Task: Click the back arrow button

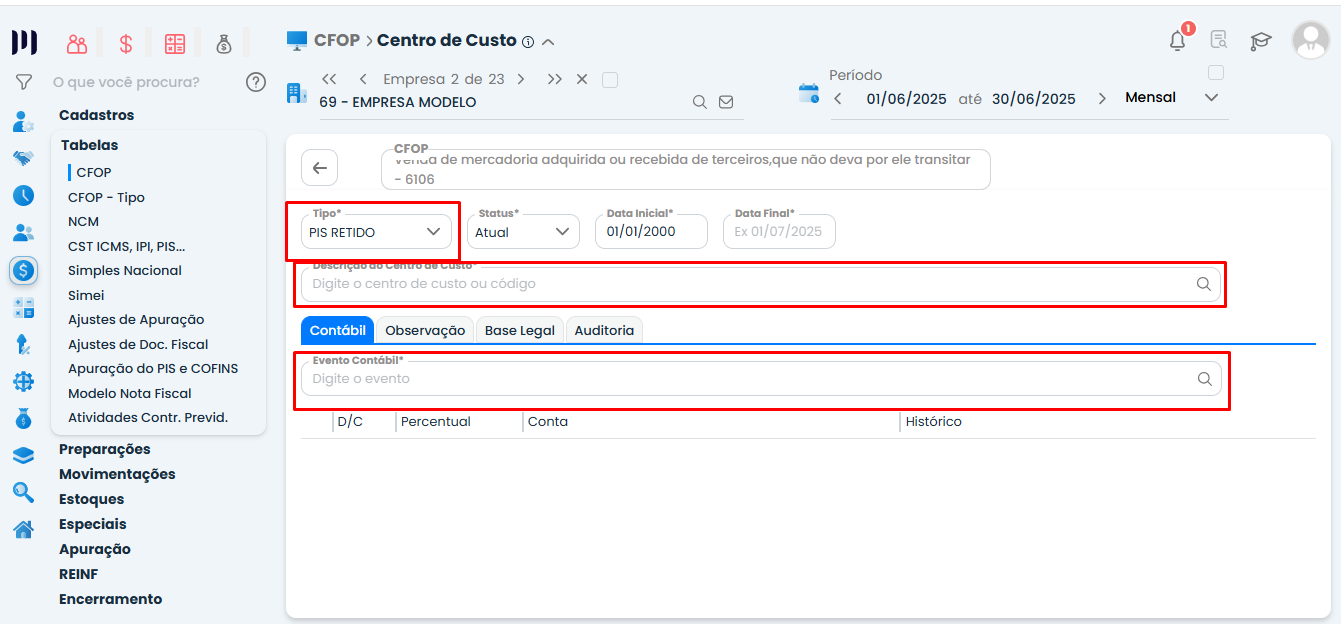Action: tap(320, 168)
